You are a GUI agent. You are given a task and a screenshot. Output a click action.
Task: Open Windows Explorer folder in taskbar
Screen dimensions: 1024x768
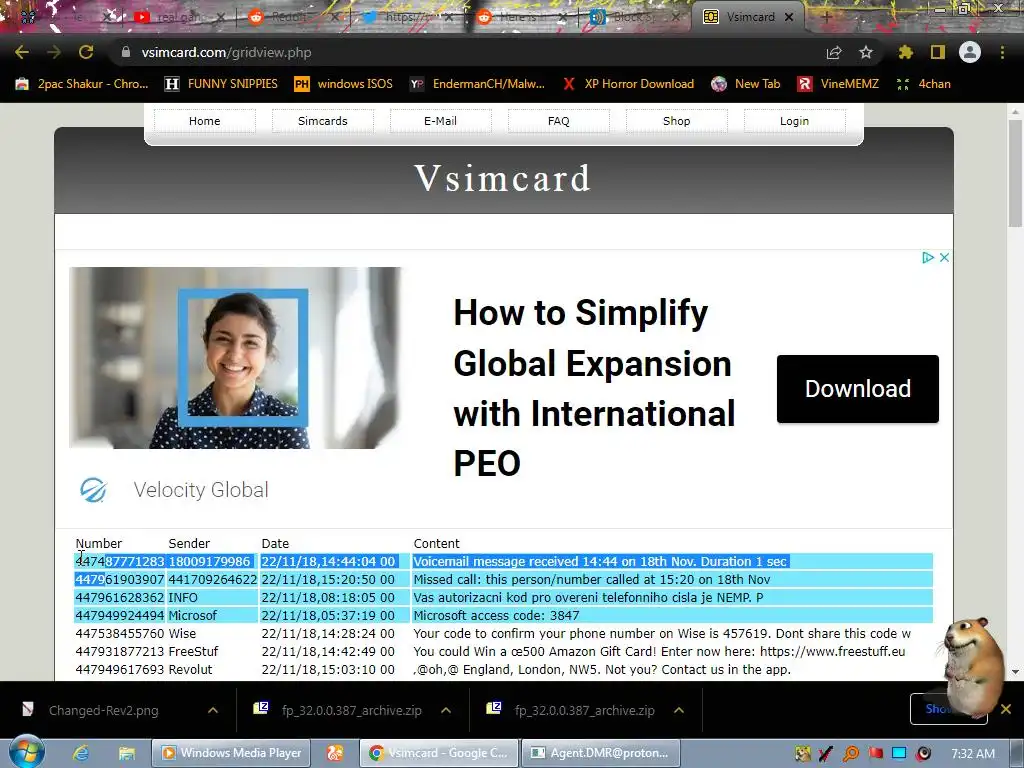[x=126, y=753]
